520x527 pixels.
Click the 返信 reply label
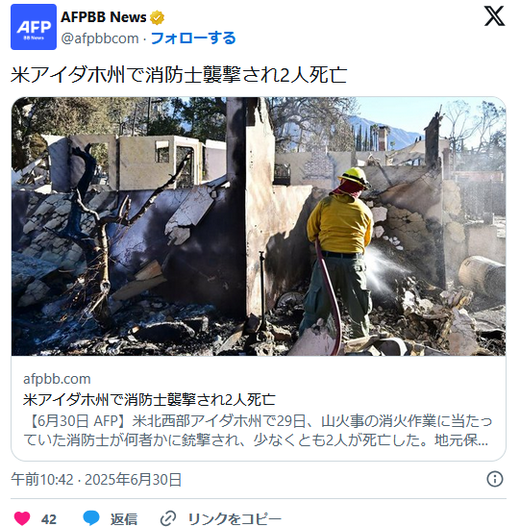click(124, 519)
